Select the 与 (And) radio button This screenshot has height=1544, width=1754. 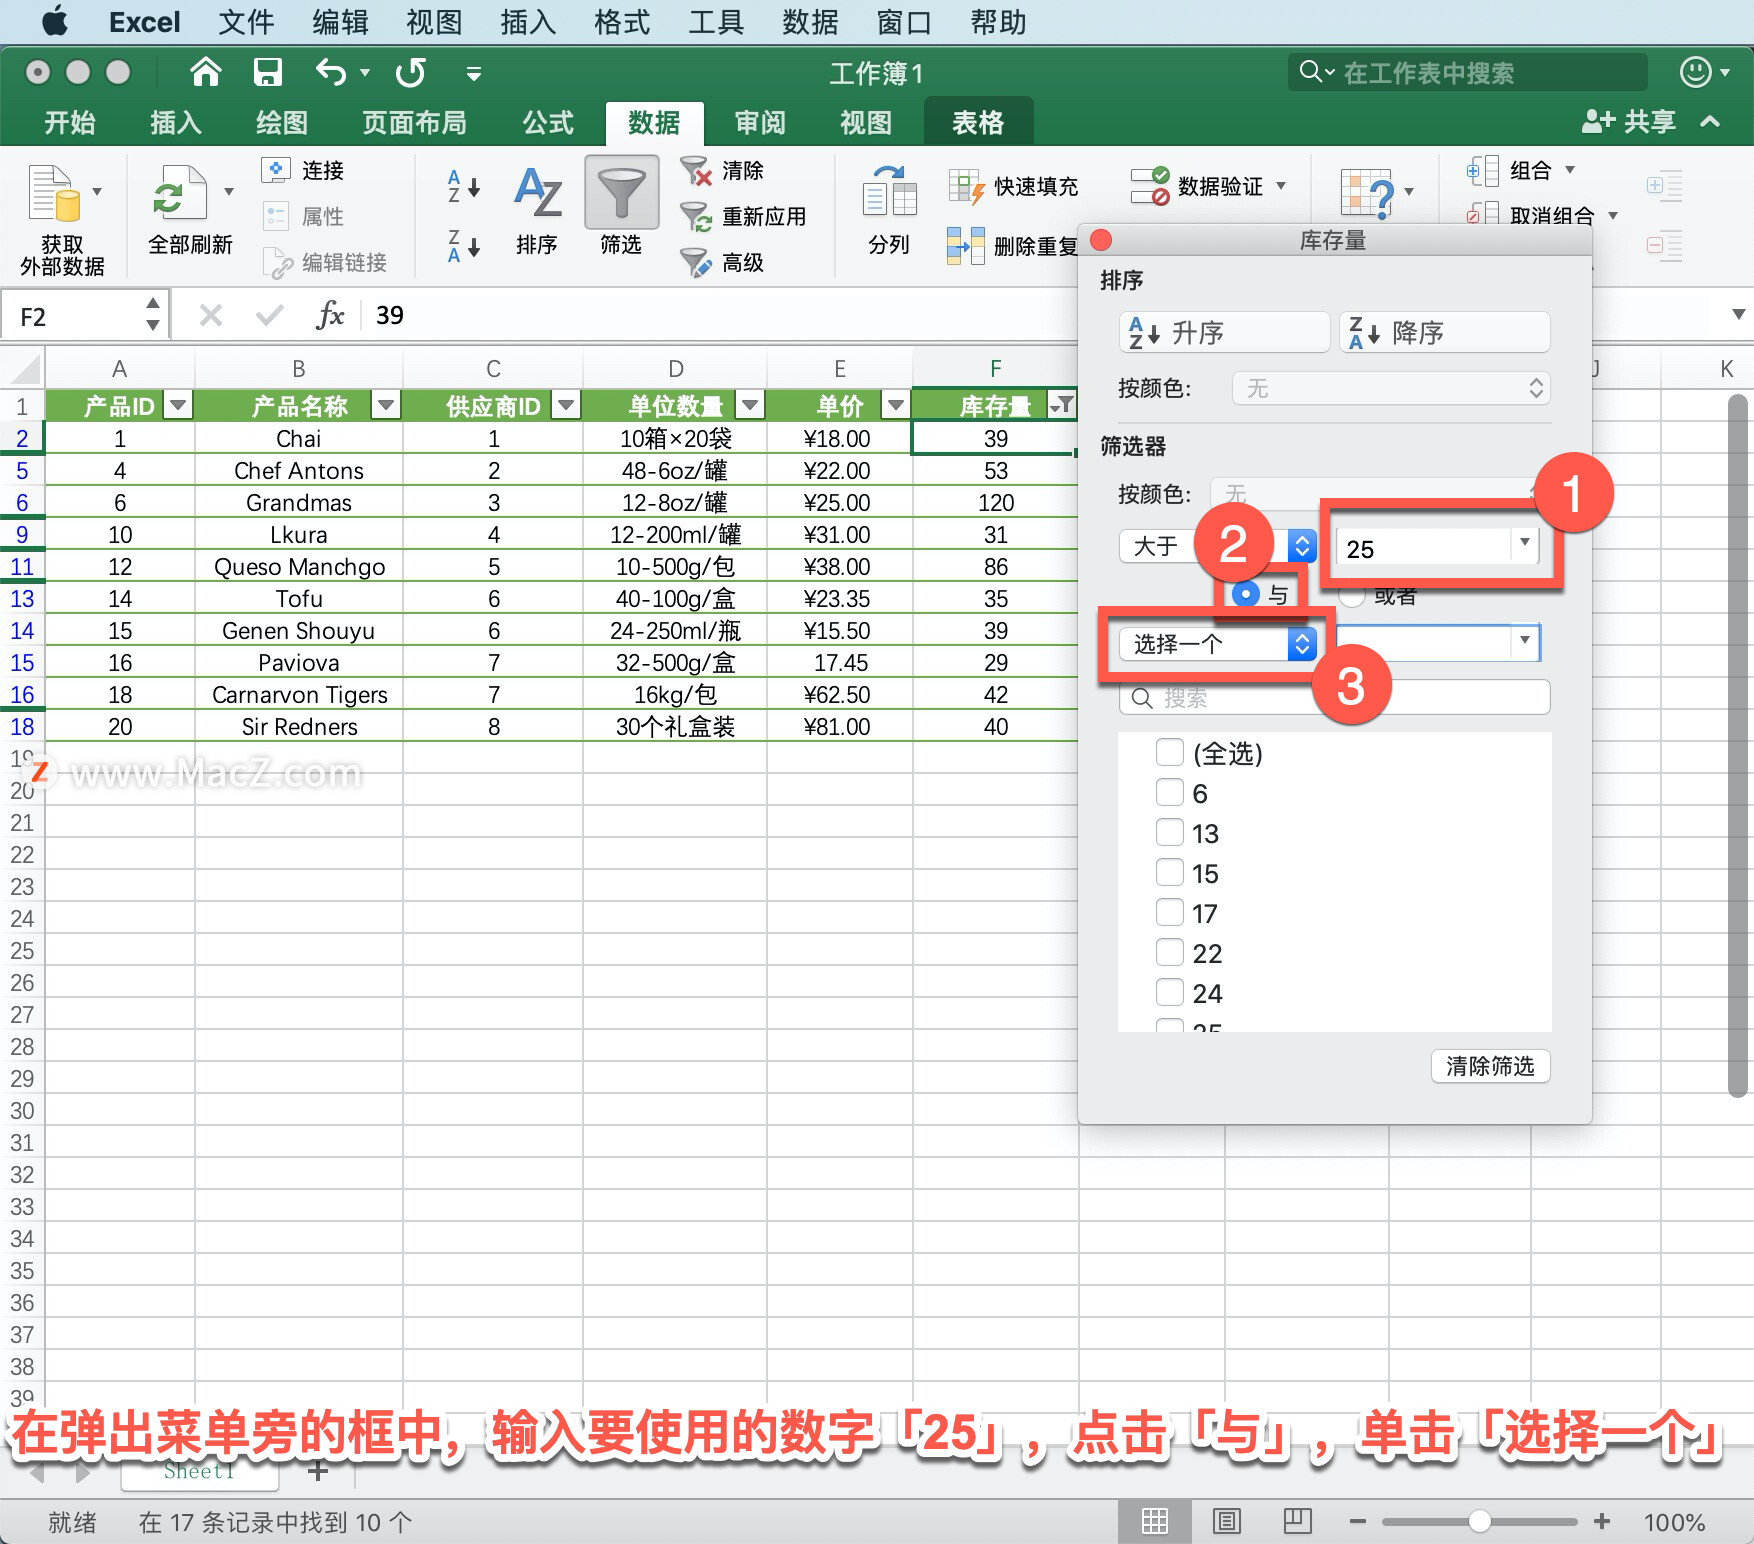point(1245,594)
